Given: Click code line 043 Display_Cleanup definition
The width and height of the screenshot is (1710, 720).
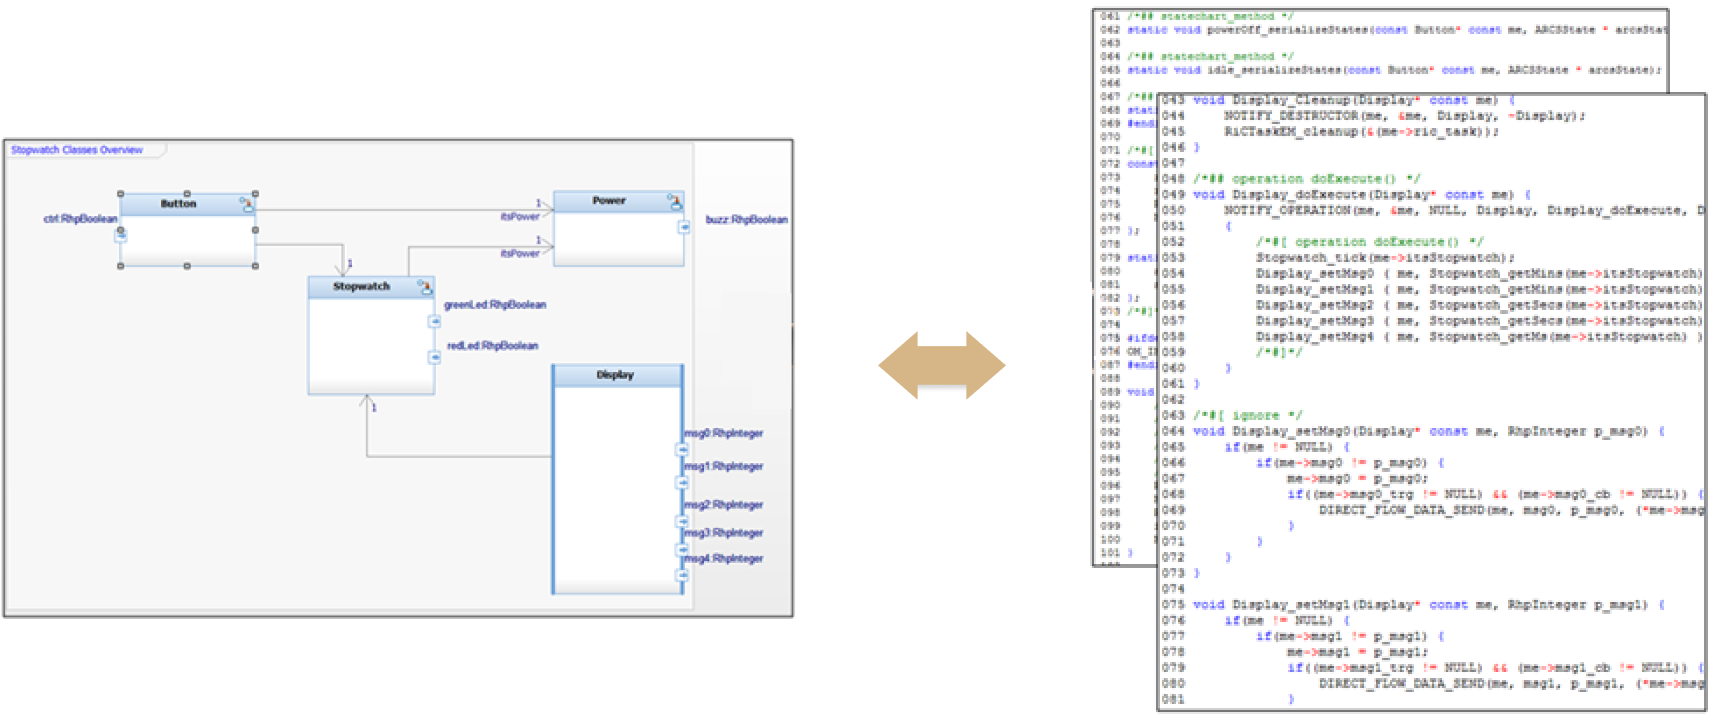Looking at the screenshot, I should coord(1354,100).
